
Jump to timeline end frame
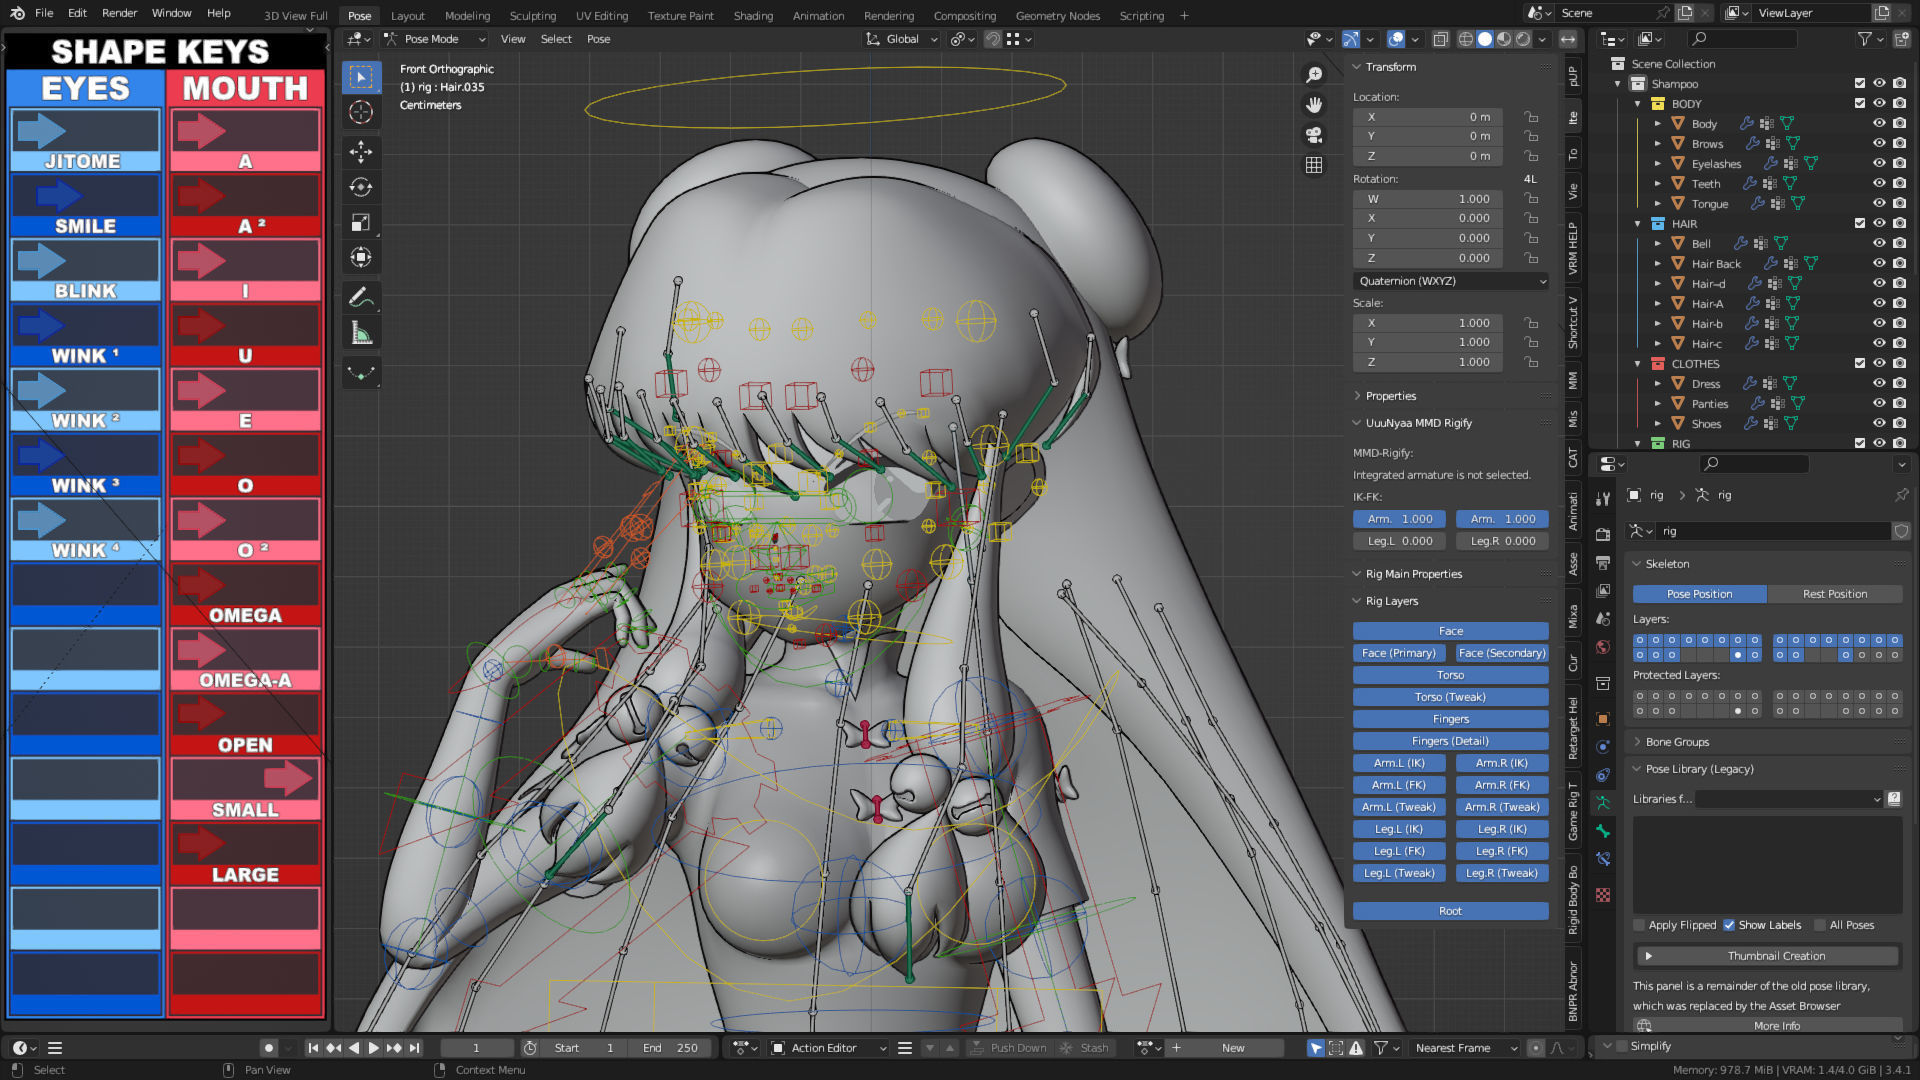[x=414, y=1048]
